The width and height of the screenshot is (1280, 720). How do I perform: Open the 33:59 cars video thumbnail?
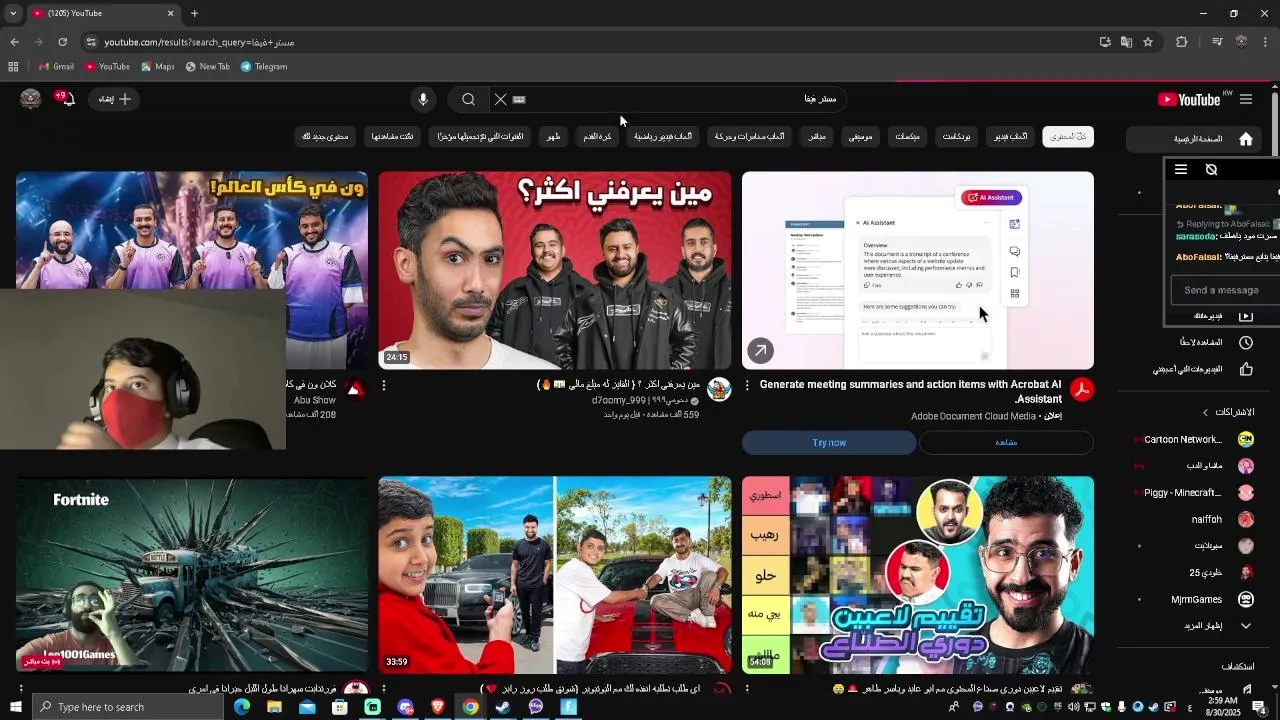tap(555, 574)
